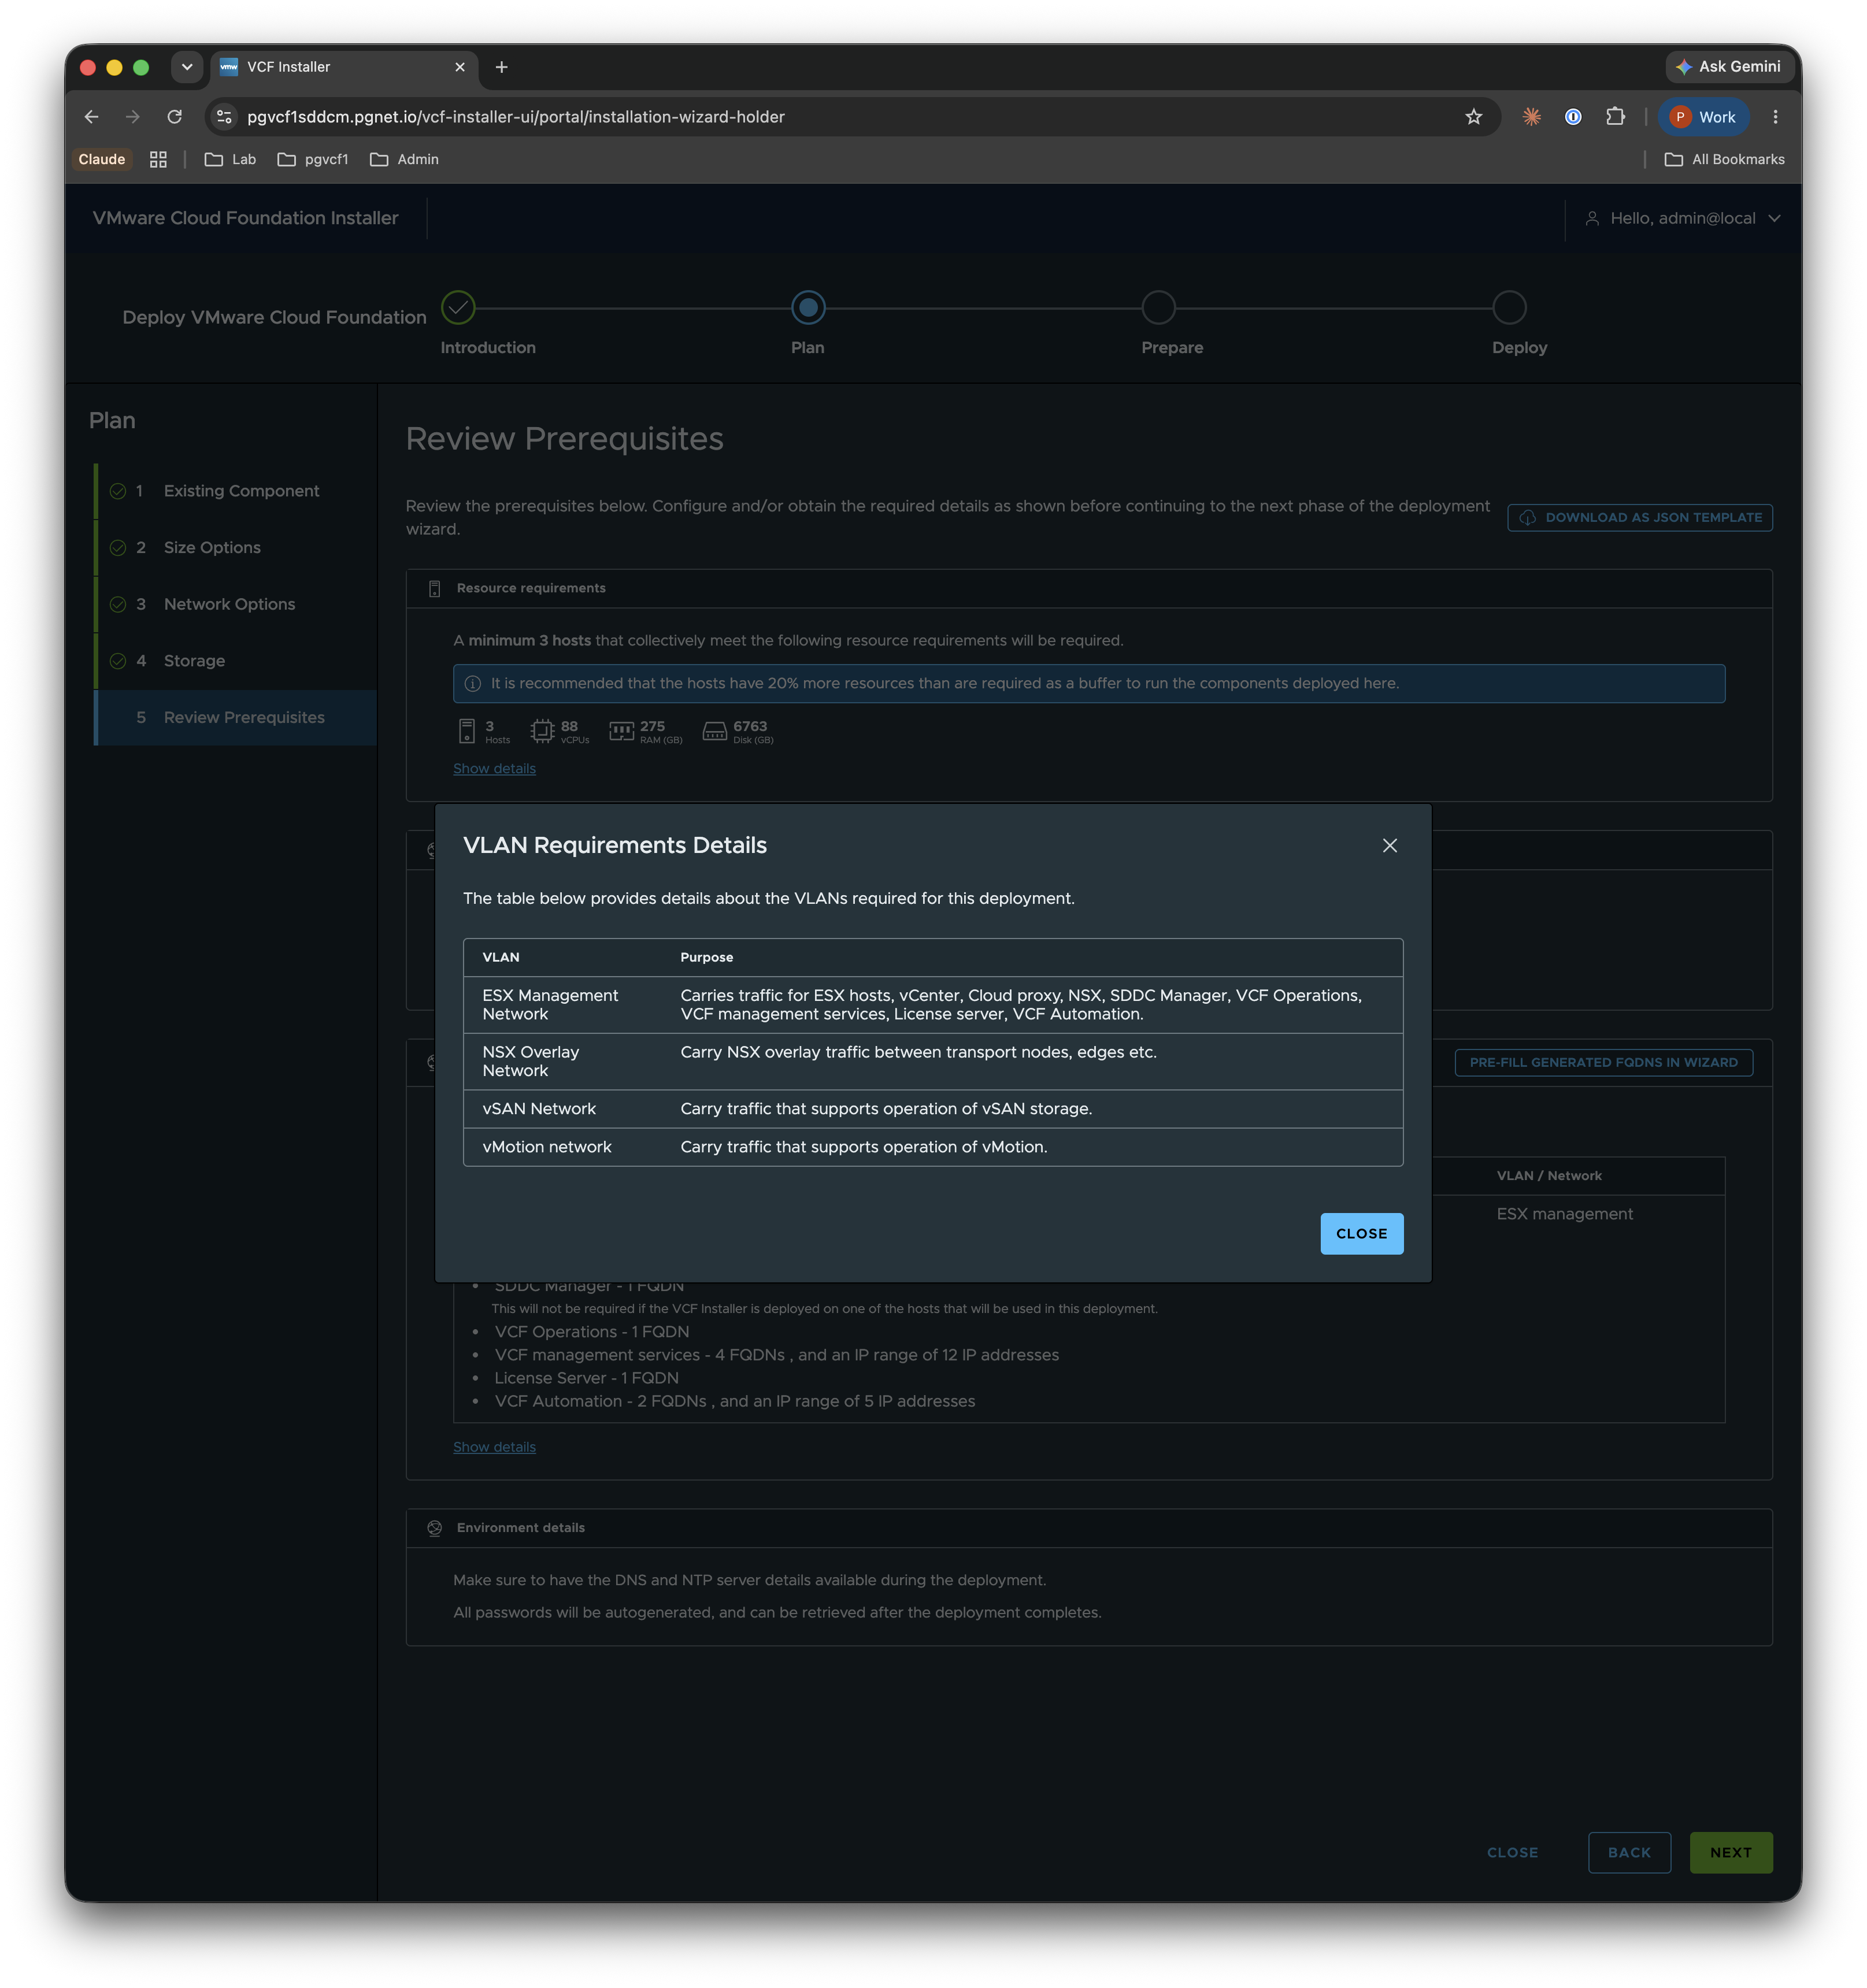Click VMware Cloud Foundation Installer title

[x=245, y=218]
